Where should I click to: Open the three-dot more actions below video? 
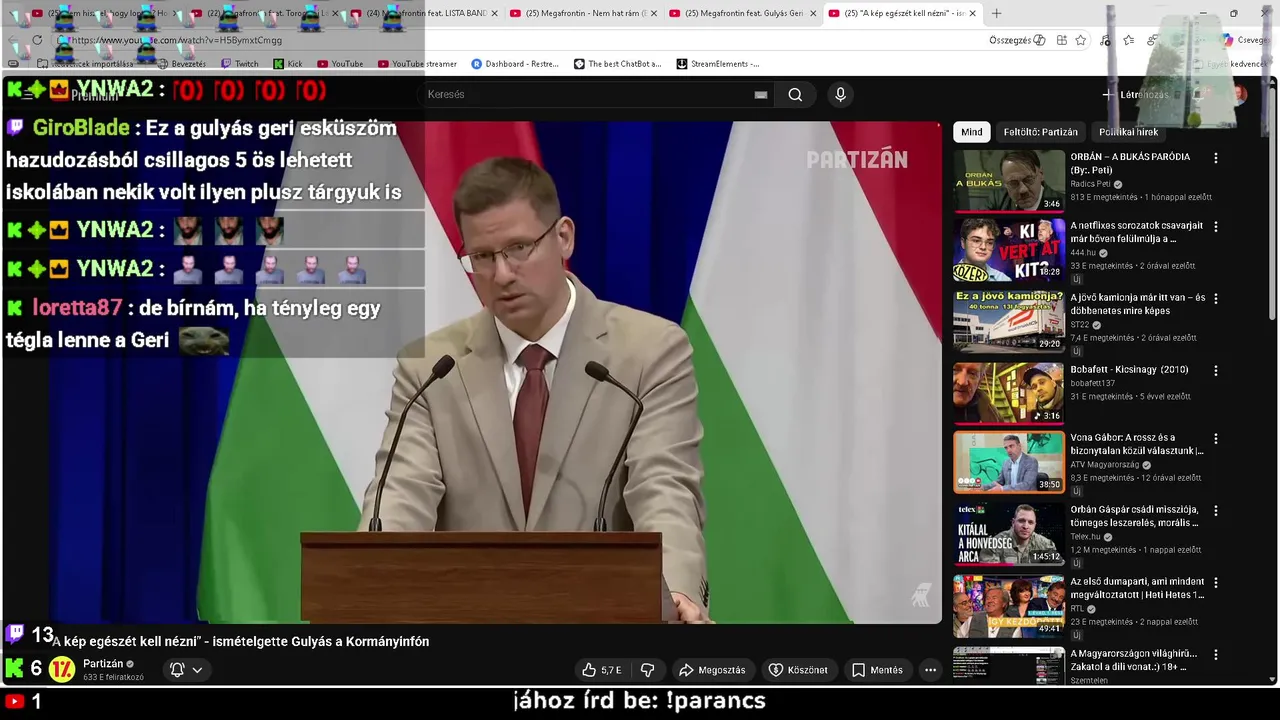[x=930, y=670]
